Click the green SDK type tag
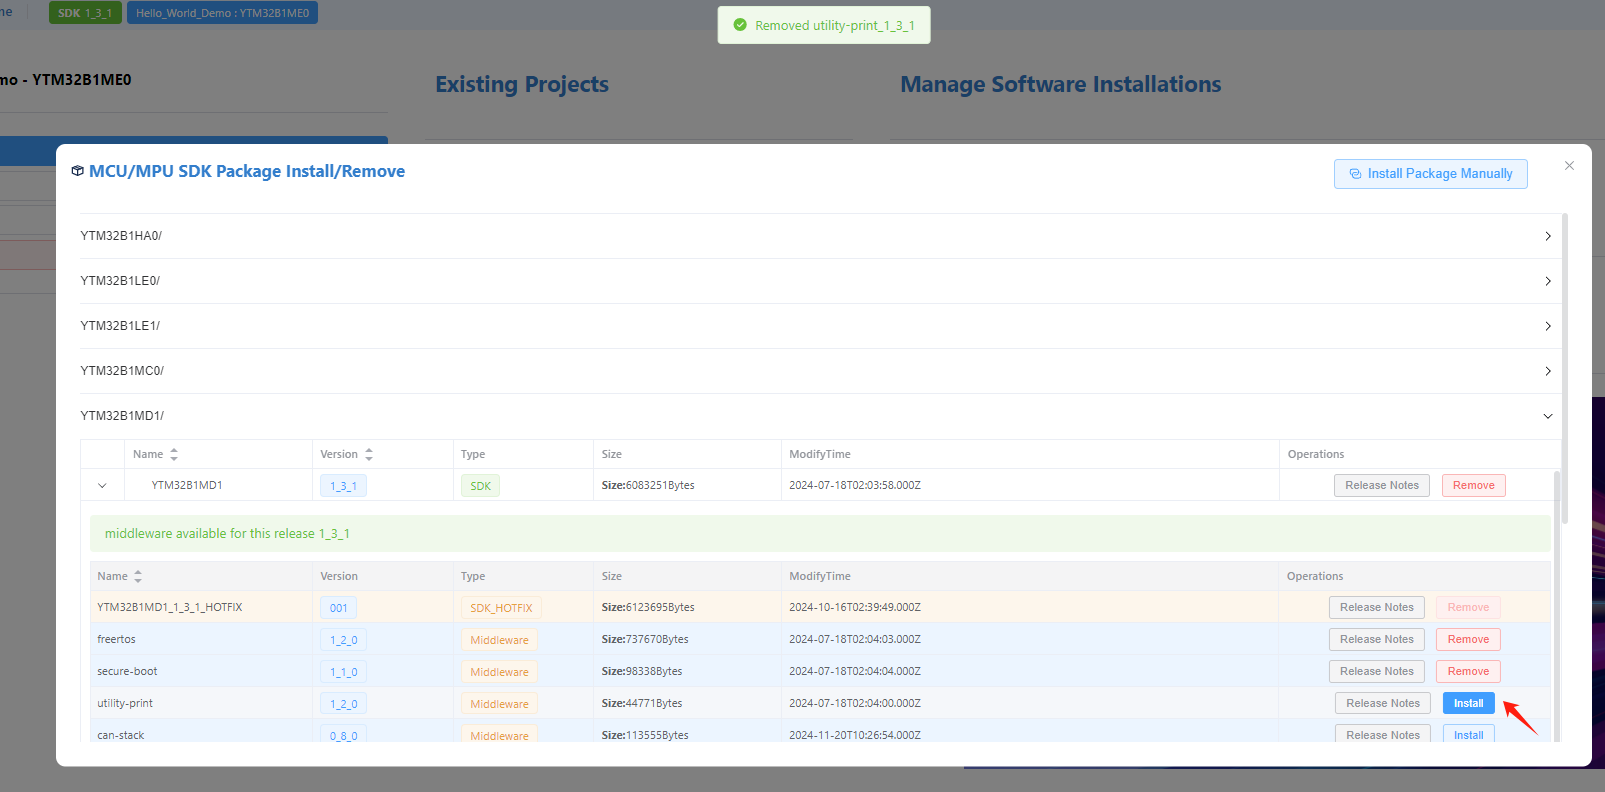This screenshot has height=792, width=1605. 481,486
